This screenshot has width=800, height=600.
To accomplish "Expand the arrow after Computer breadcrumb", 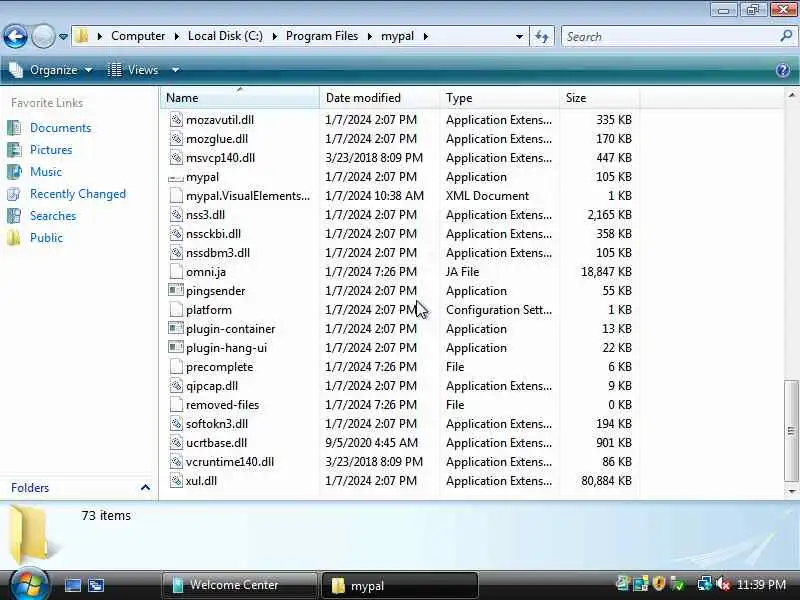I will [177, 36].
